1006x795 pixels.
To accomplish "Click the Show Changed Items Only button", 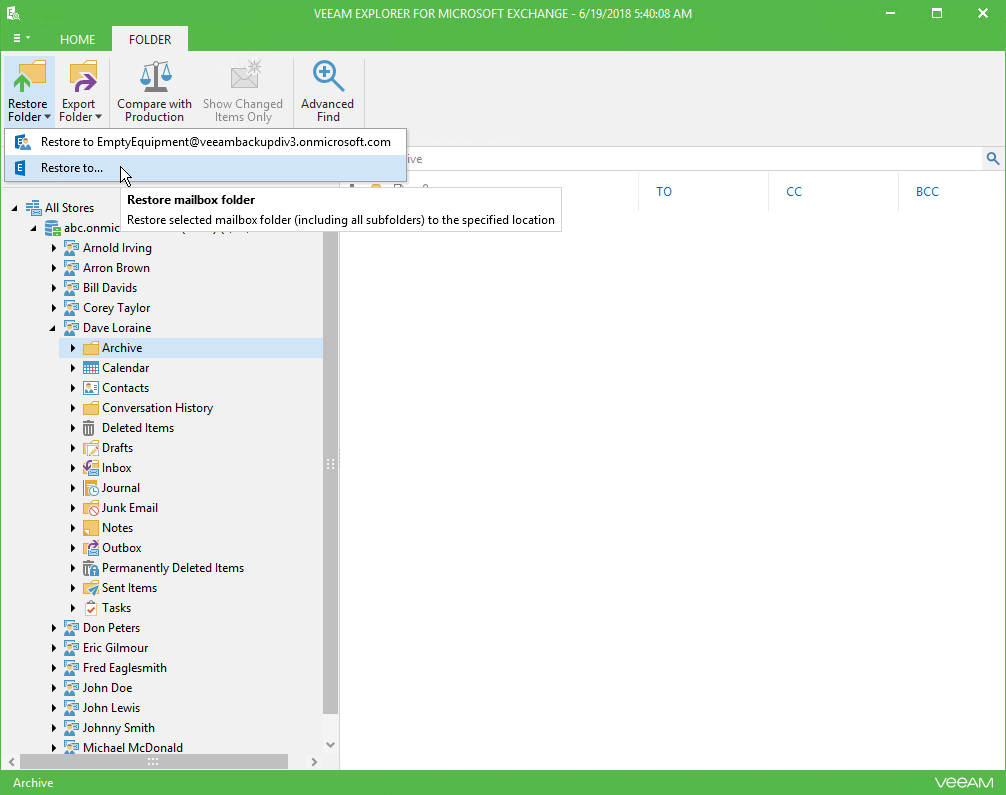I will 243,91.
